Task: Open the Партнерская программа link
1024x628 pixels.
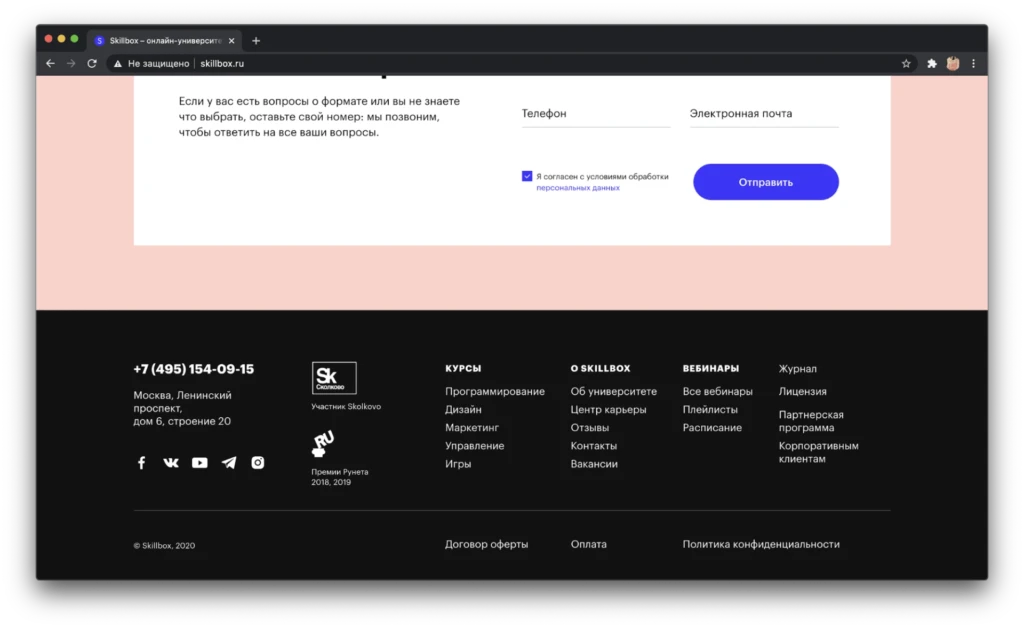Action: (810, 421)
